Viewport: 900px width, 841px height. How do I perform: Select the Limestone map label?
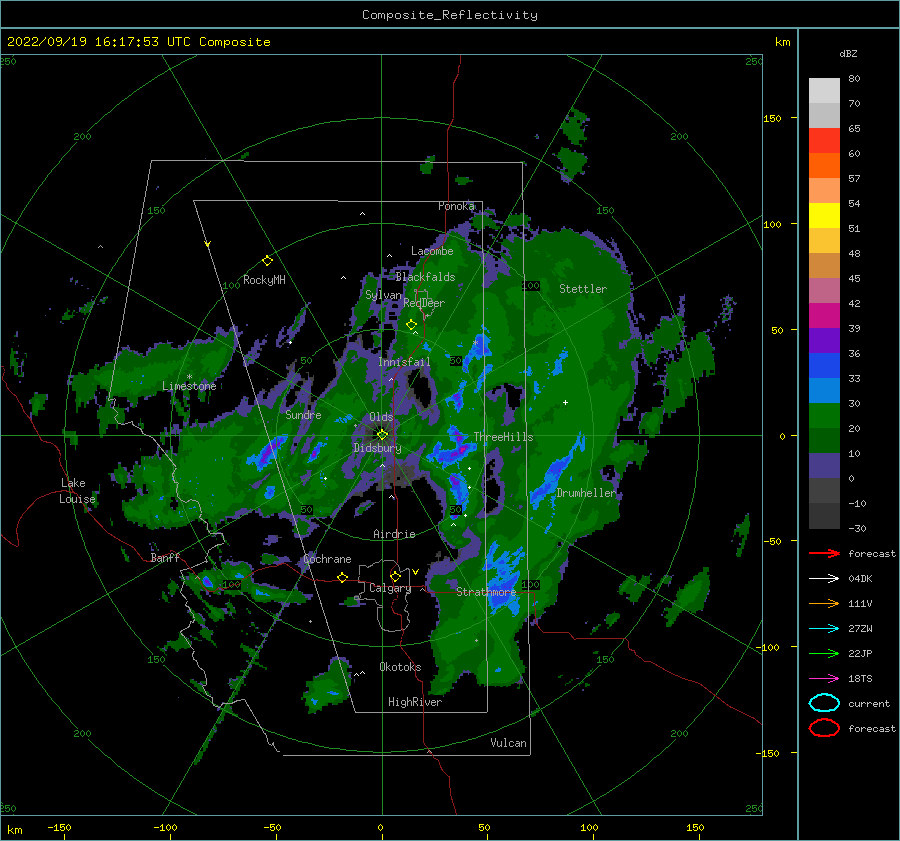(x=189, y=386)
